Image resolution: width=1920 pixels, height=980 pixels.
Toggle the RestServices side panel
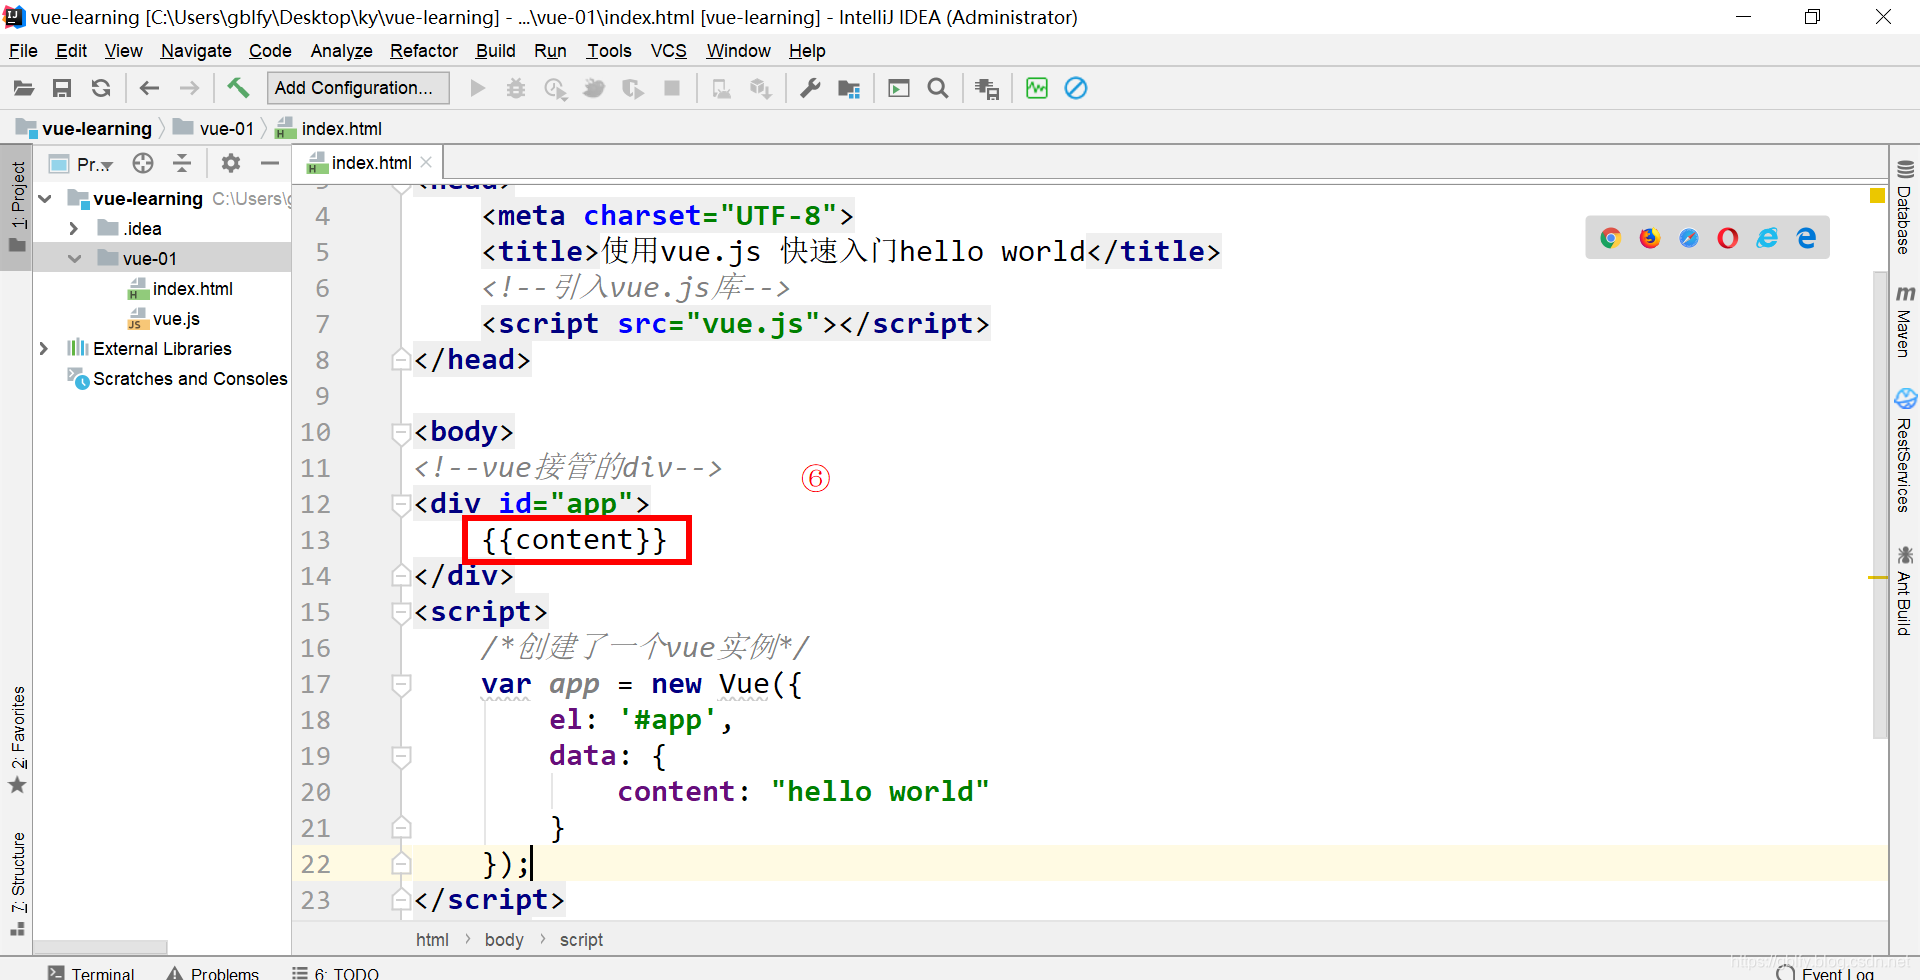pyautogui.click(x=1905, y=451)
